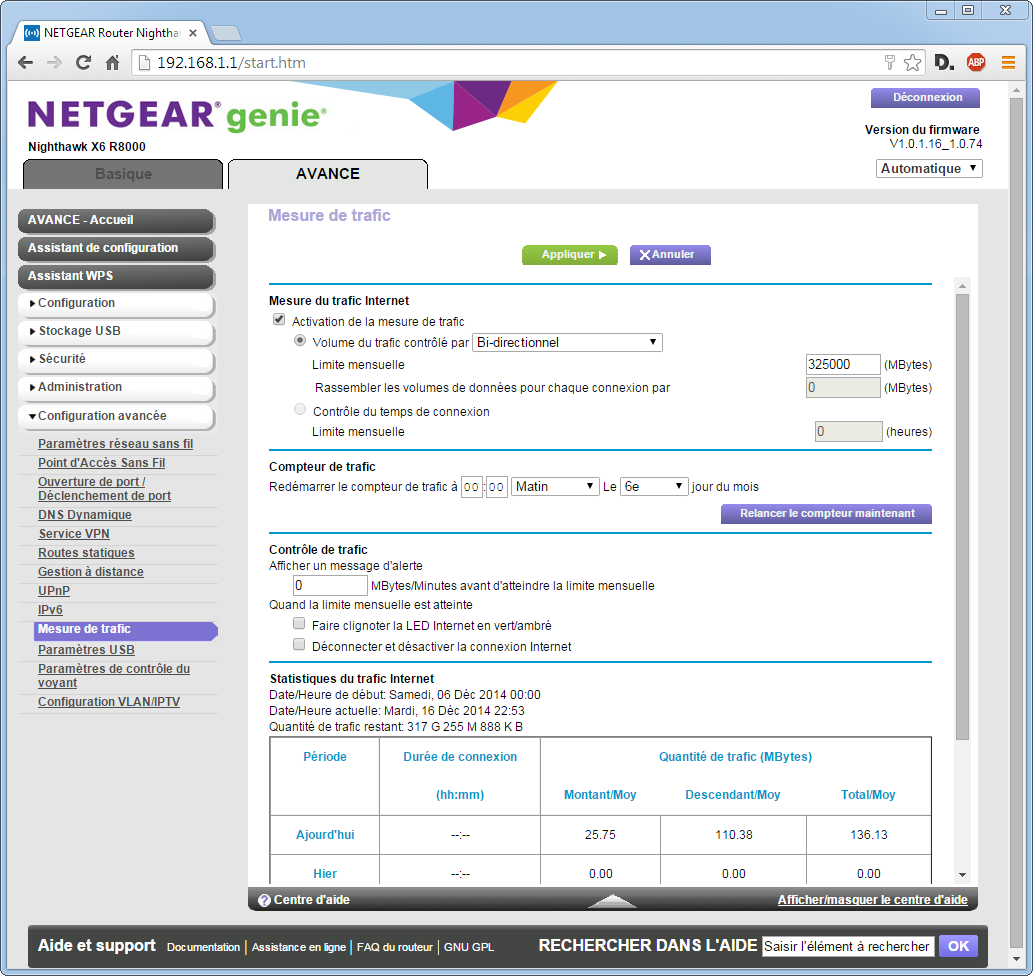Open Paramètres USB in the sidebar
Screen dimensions: 1033x976
coord(86,650)
